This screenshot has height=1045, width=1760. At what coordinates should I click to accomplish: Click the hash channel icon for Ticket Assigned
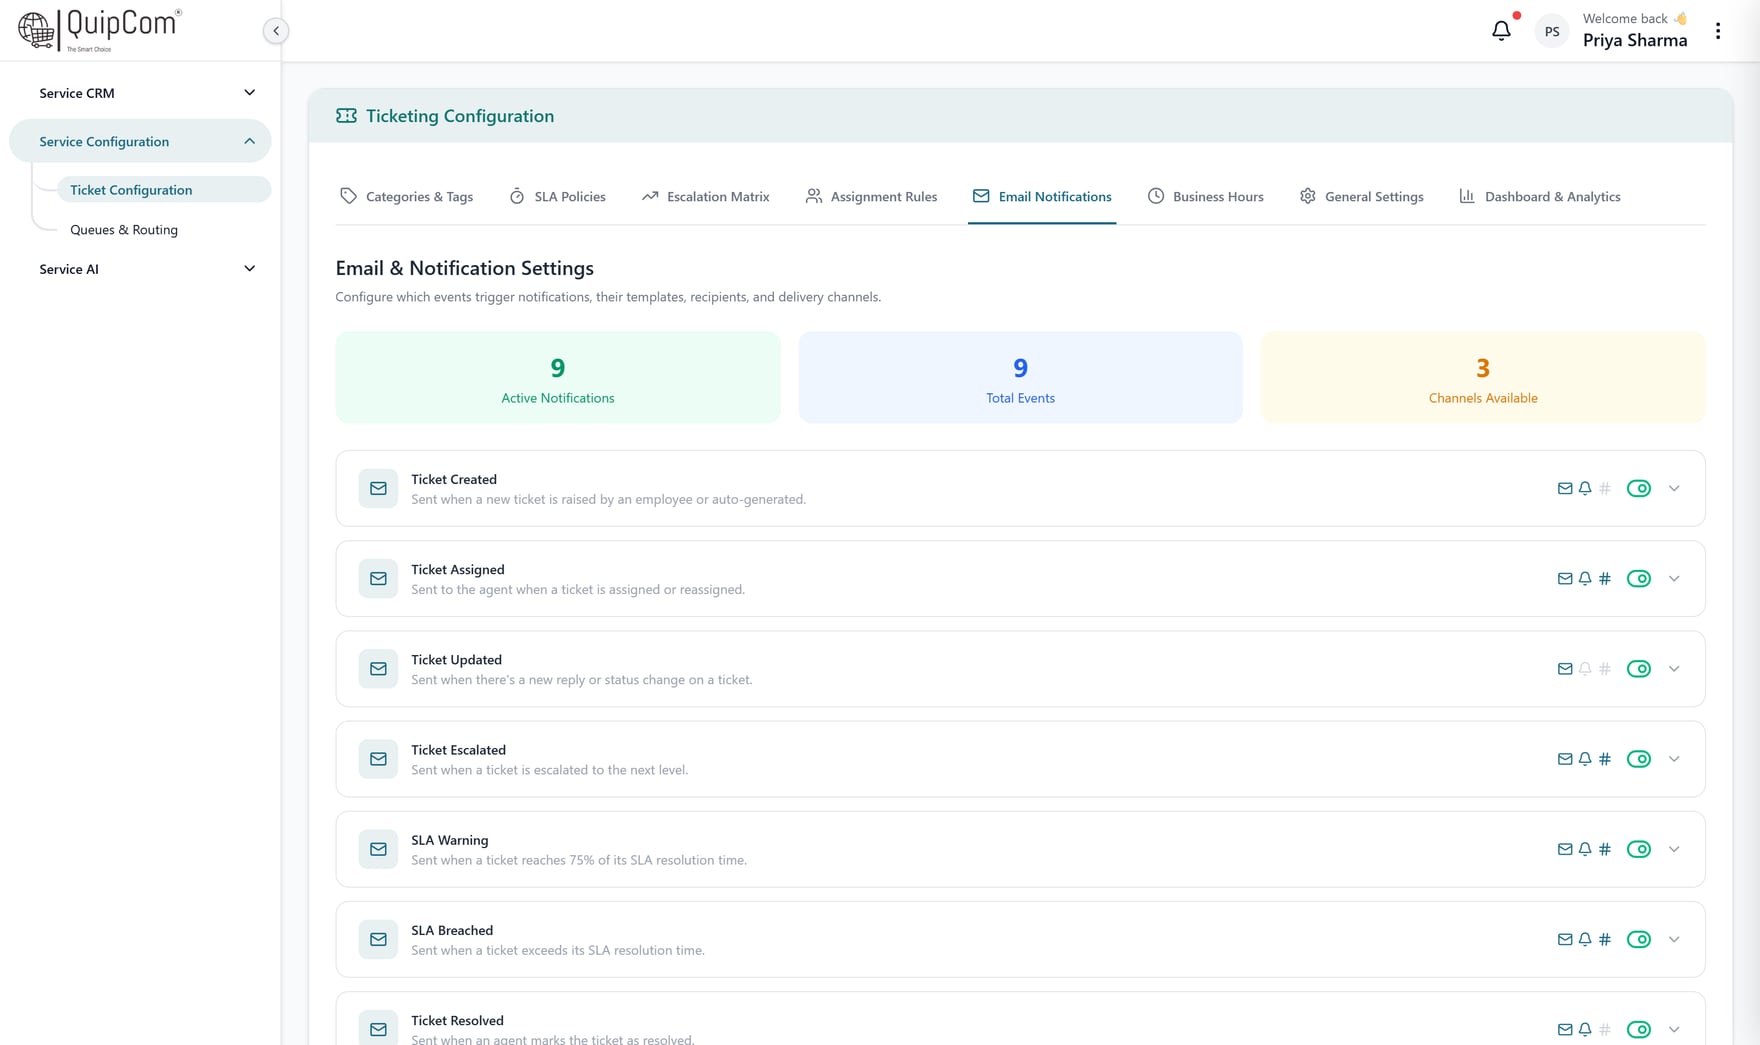tap(1605, 579)
